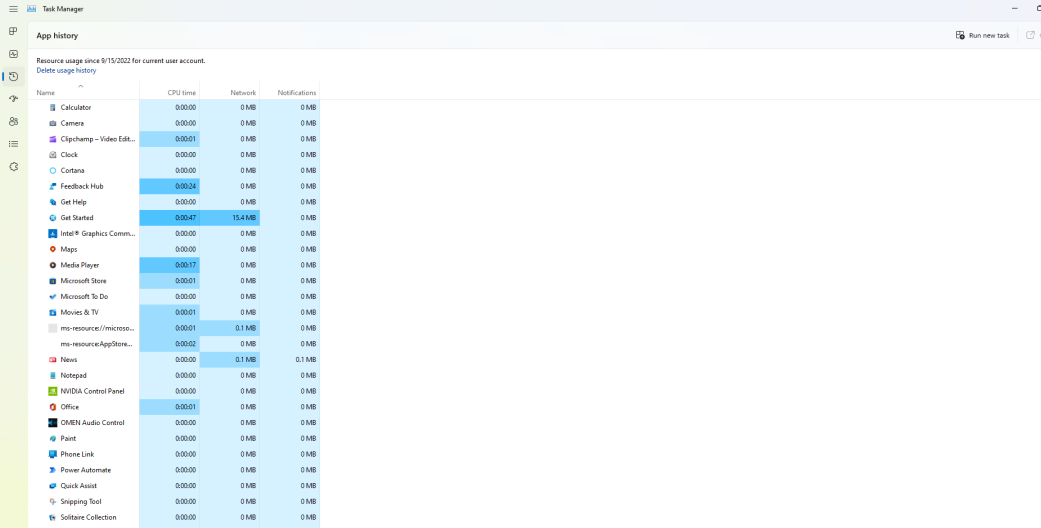1041x528 pixels.
Task: Go to Processes page in sidebar
Action: point(13,31)
